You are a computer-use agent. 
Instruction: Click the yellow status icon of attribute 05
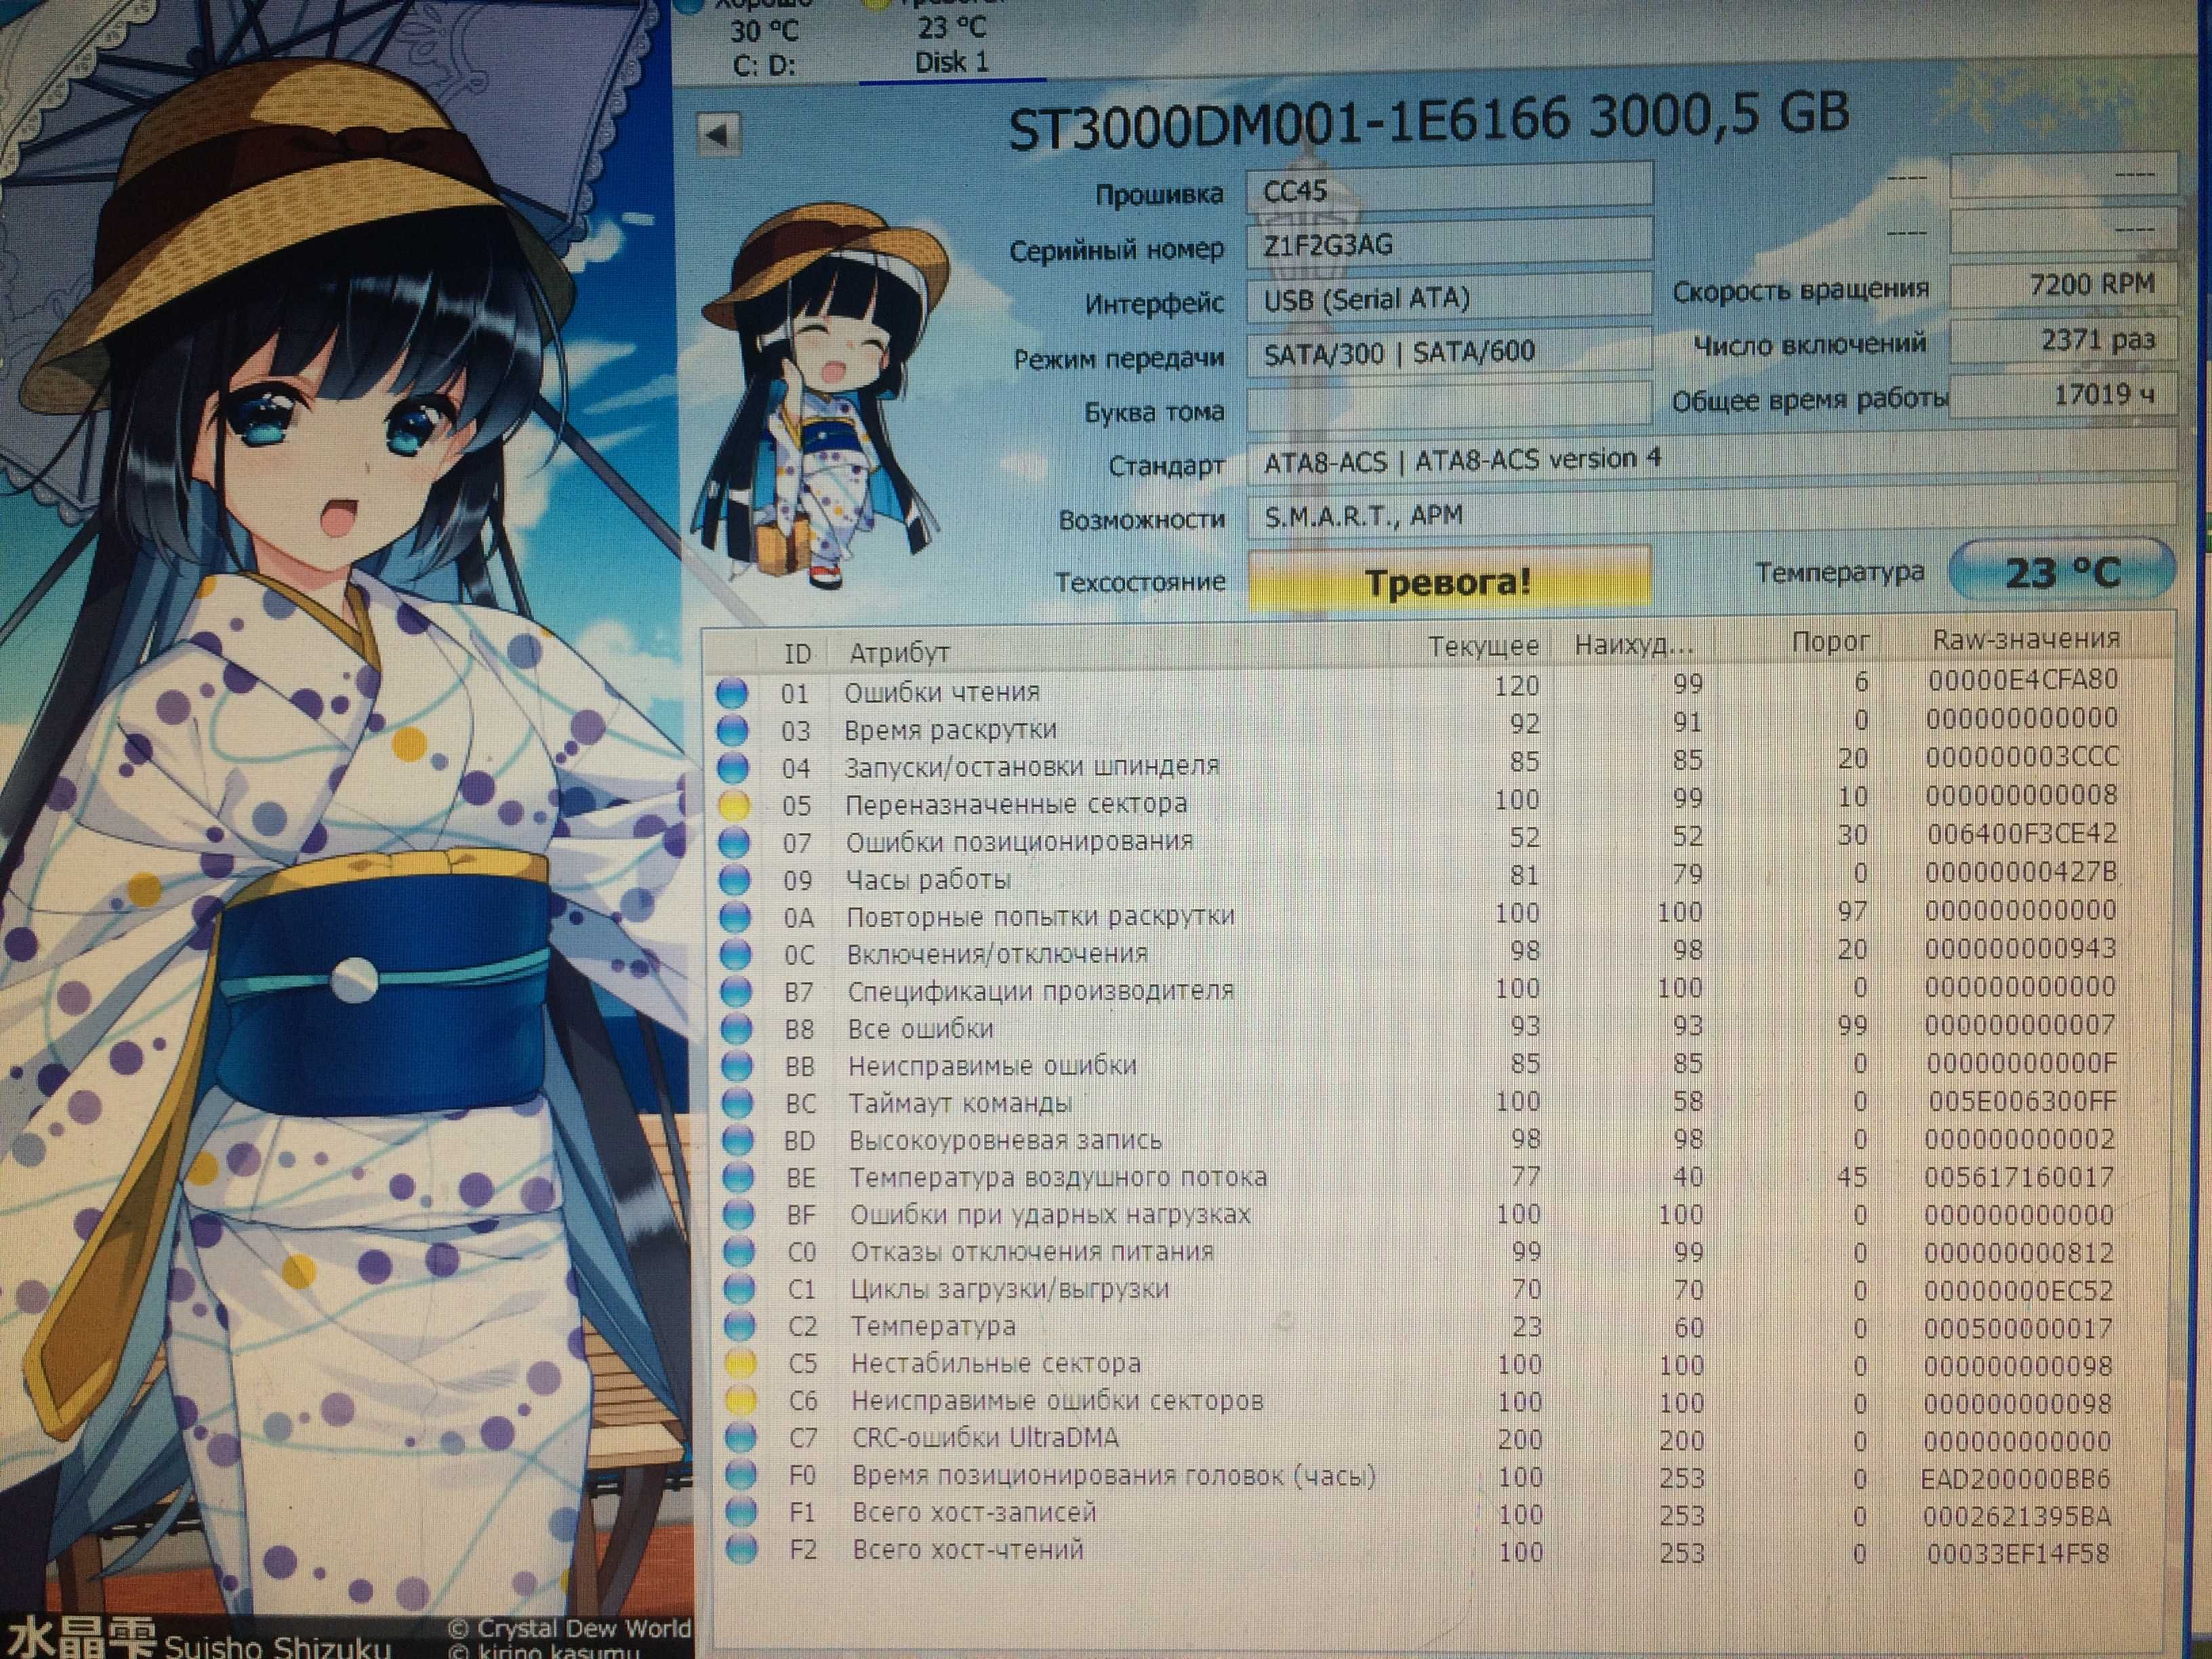tap(733, 806)
